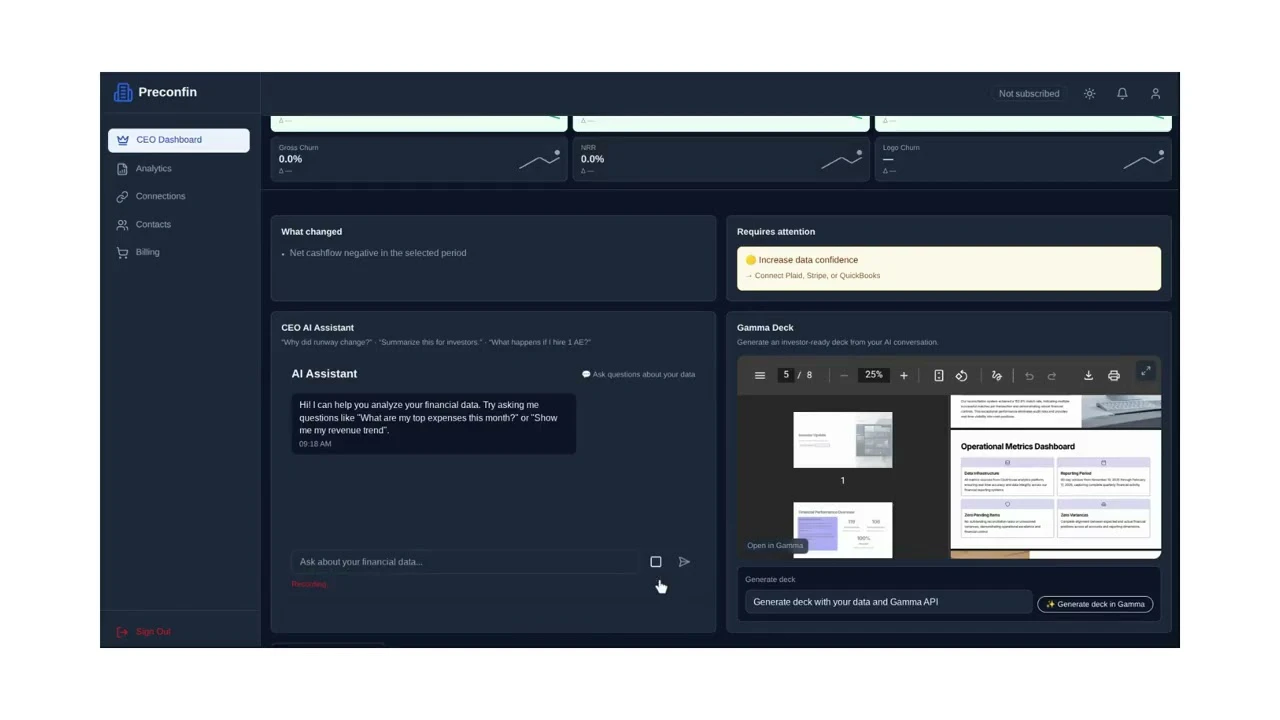Click the Billing cart icon
Screen dimensions: 1280x720
click(122, 253)
